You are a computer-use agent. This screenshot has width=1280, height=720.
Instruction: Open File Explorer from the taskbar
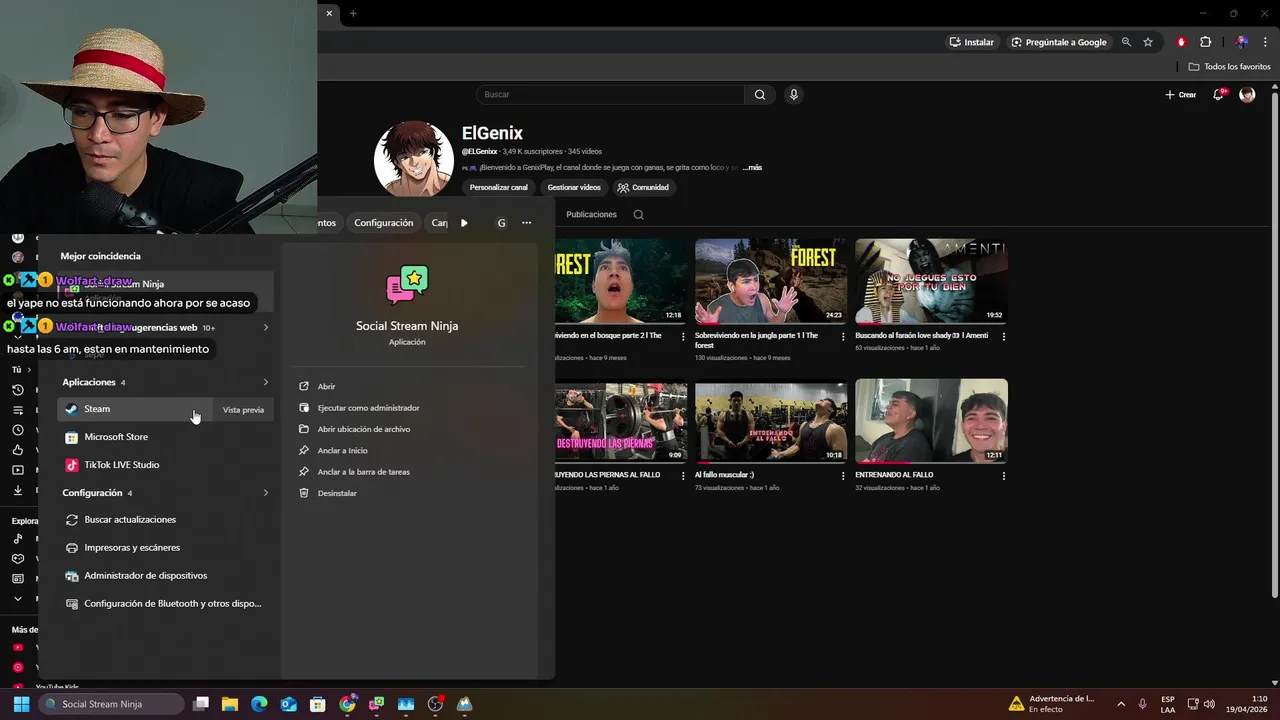pos(230,704)
